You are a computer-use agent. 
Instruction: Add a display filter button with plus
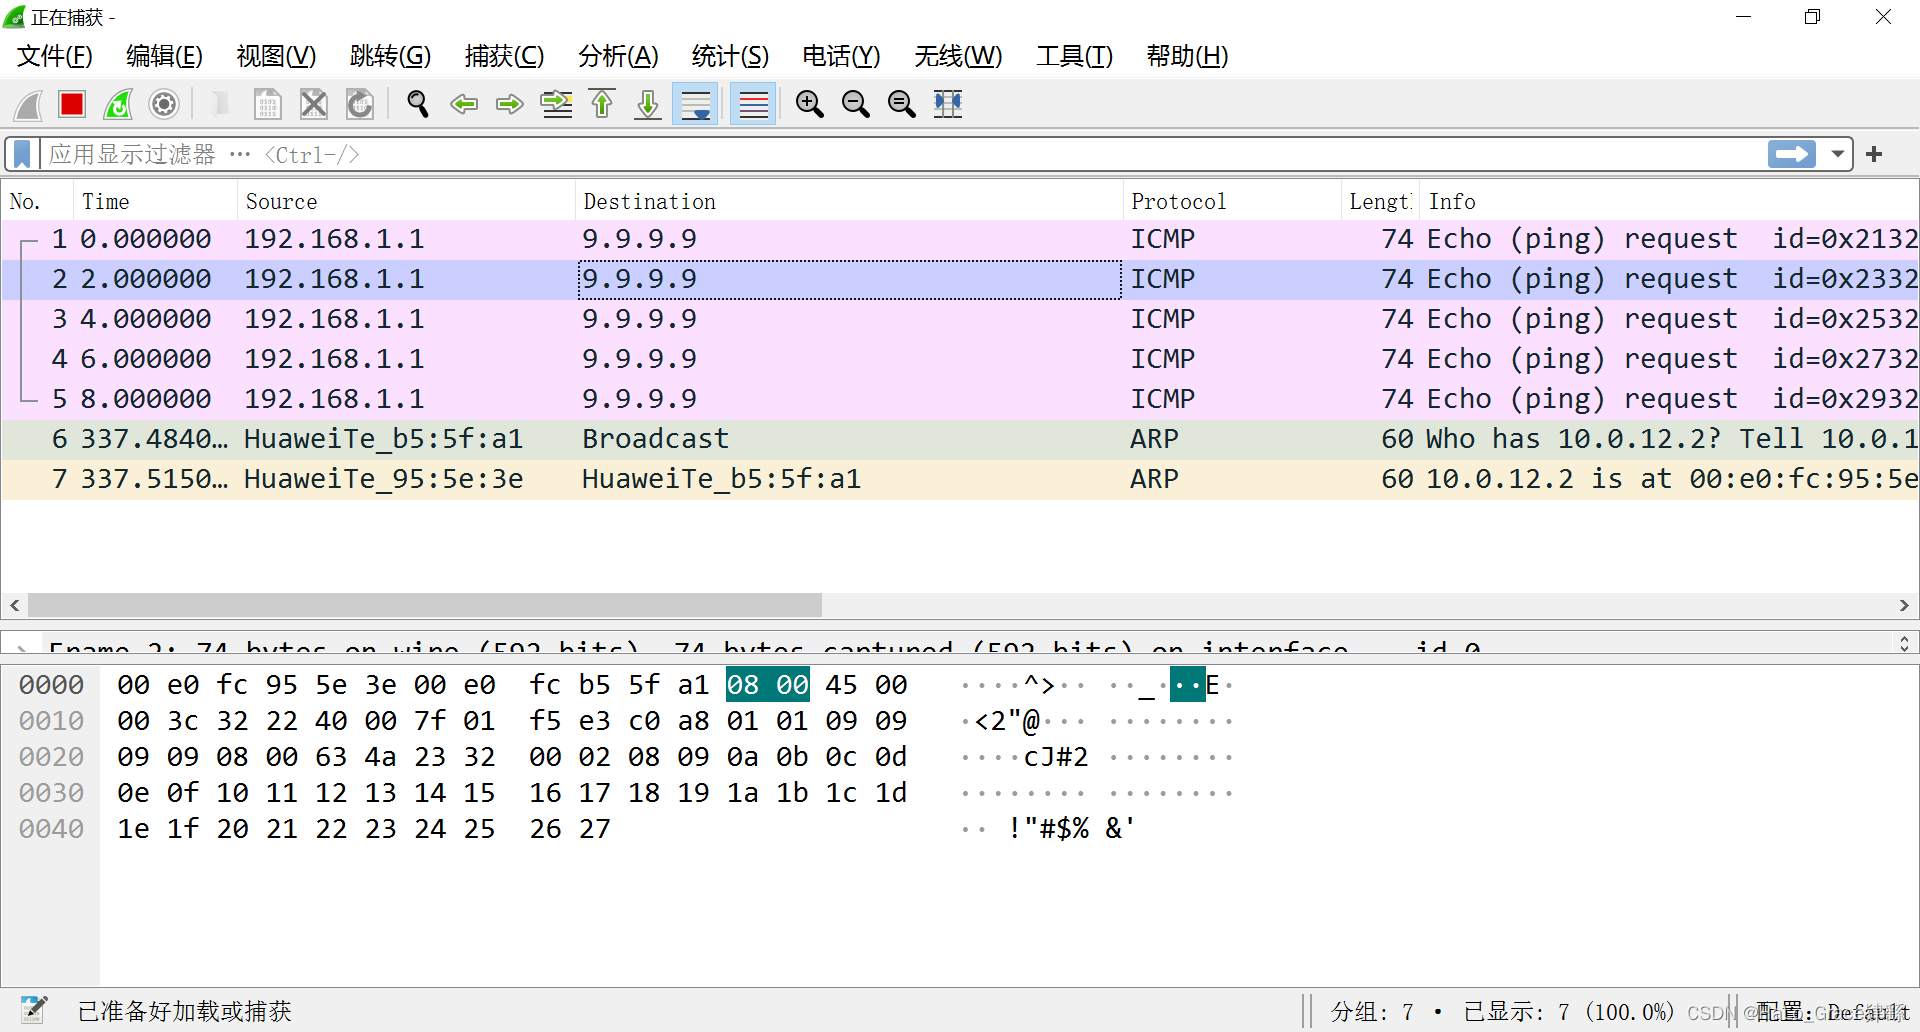coord(1874,154)
